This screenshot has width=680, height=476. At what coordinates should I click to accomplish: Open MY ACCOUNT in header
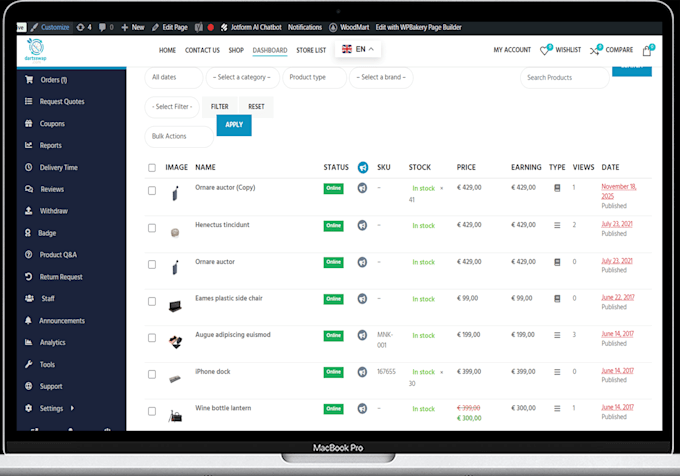512,50
